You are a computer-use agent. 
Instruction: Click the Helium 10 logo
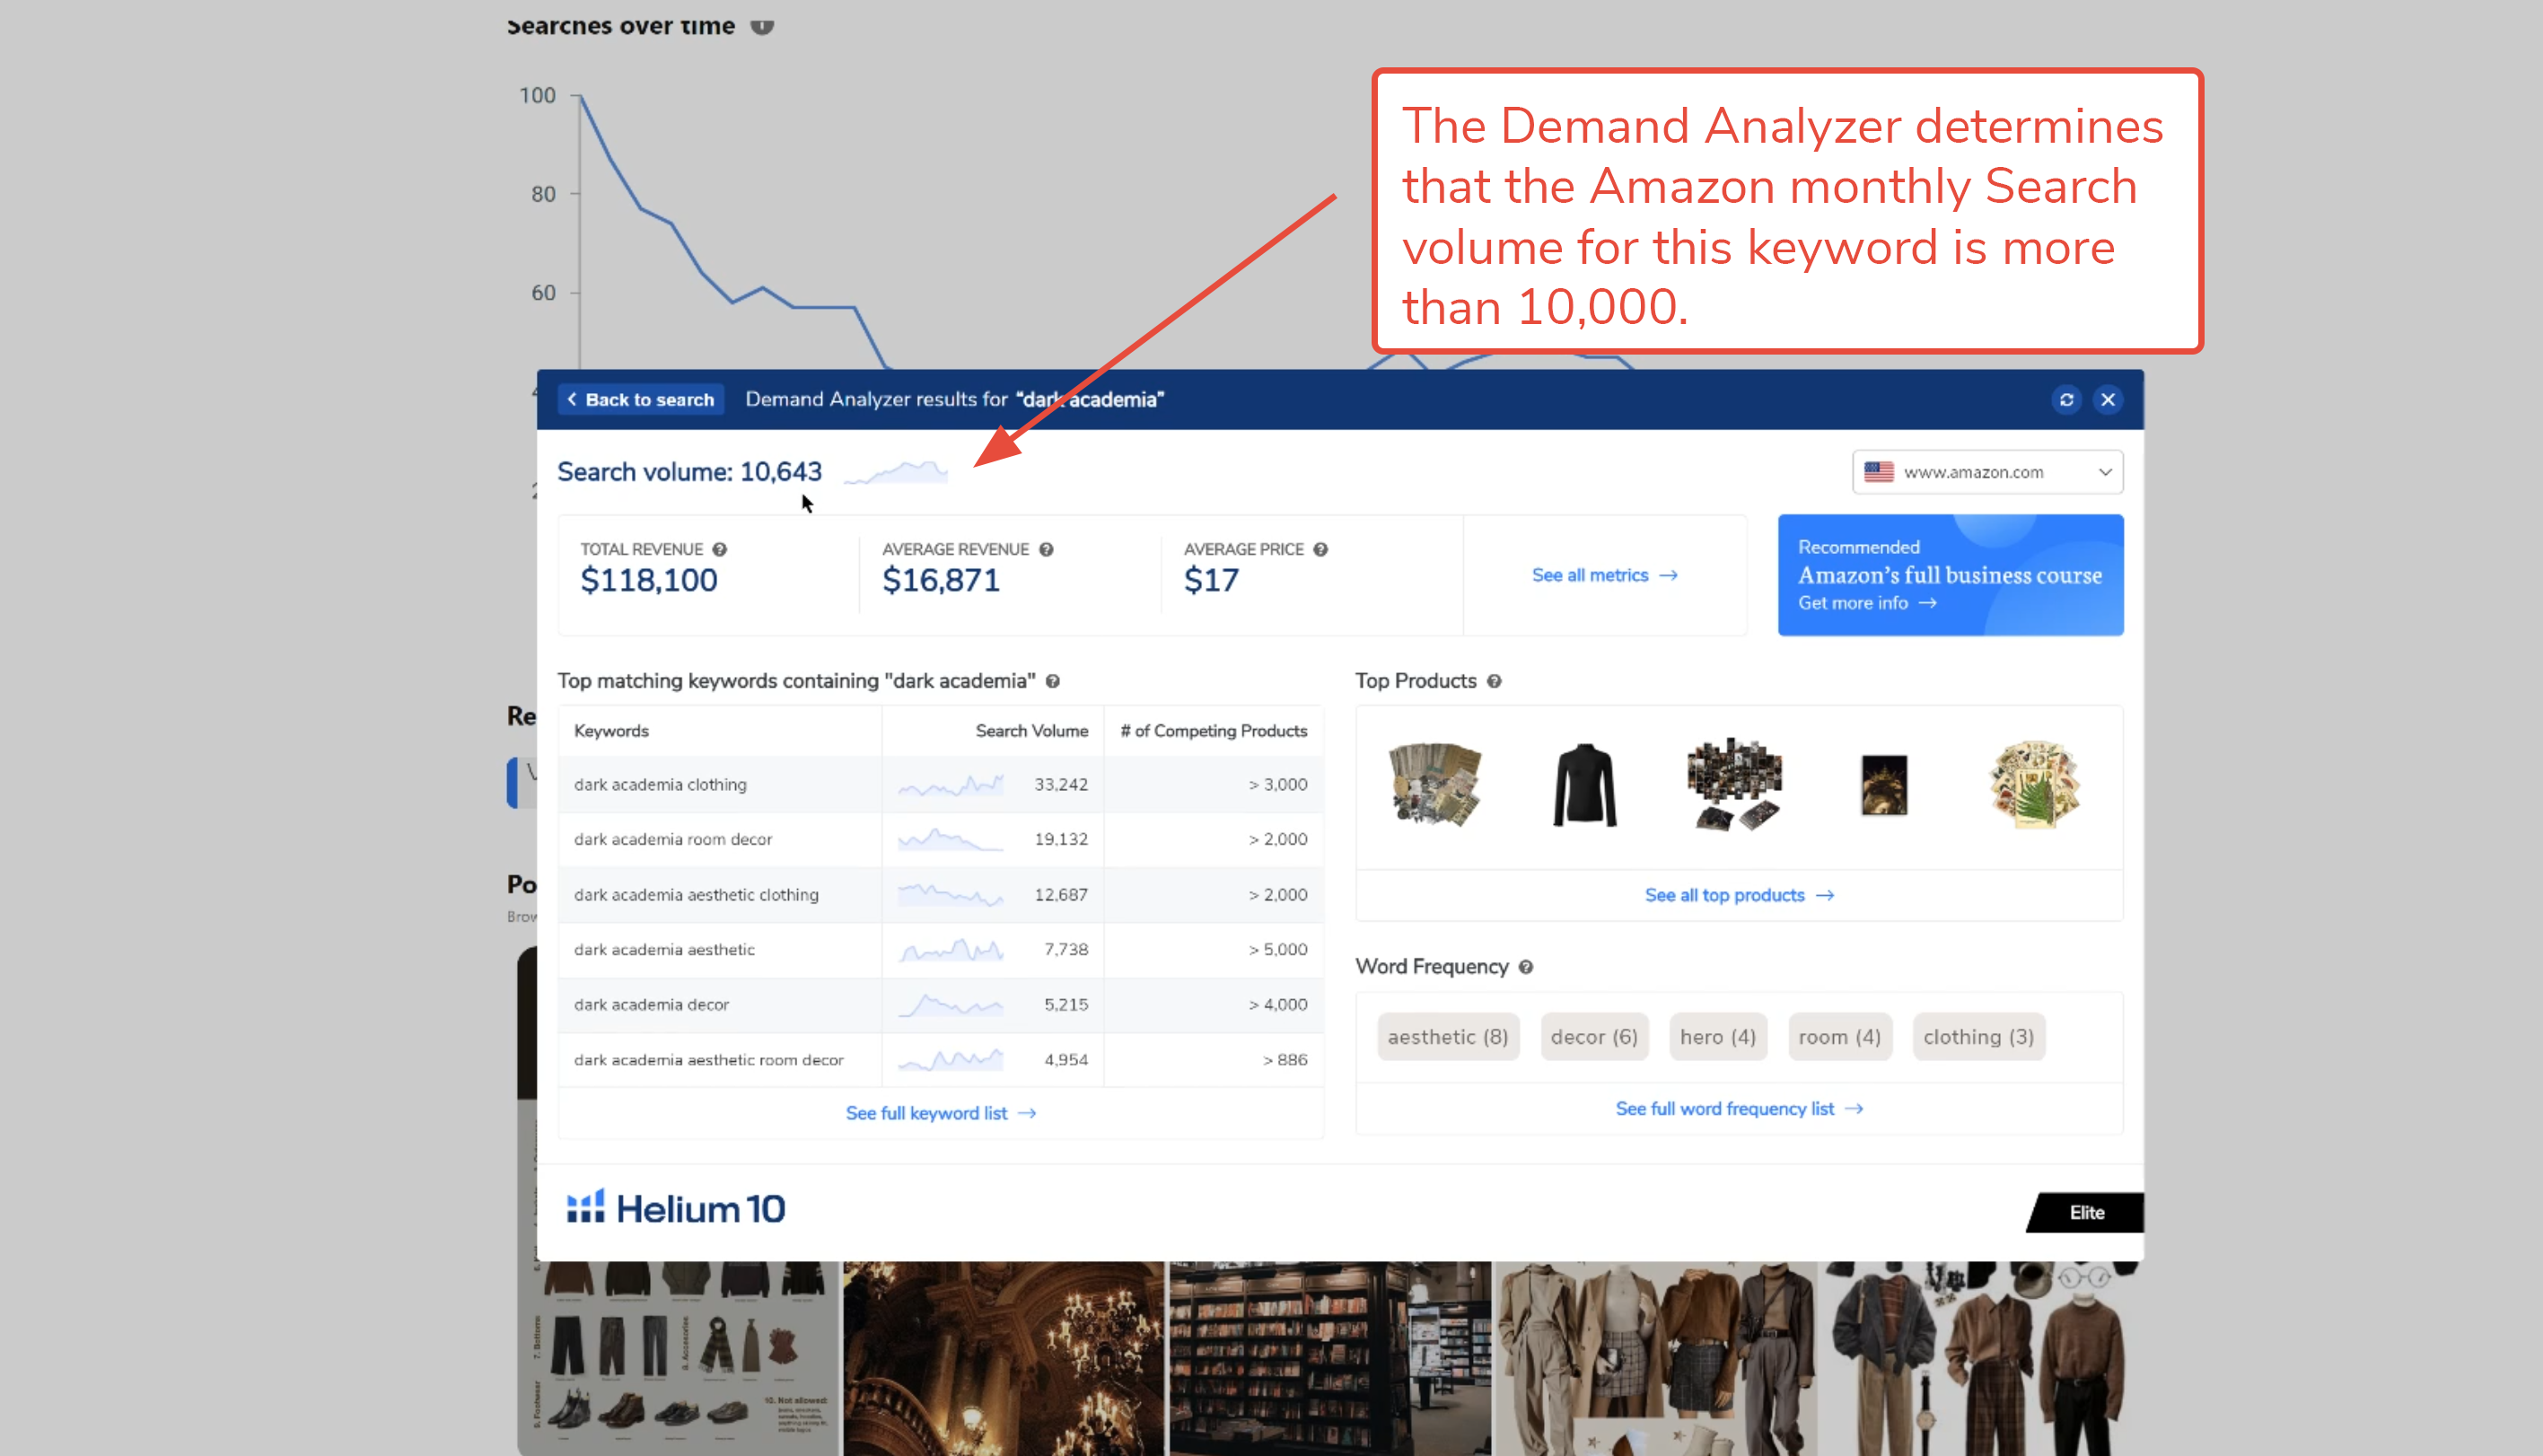click(676, 1209)
